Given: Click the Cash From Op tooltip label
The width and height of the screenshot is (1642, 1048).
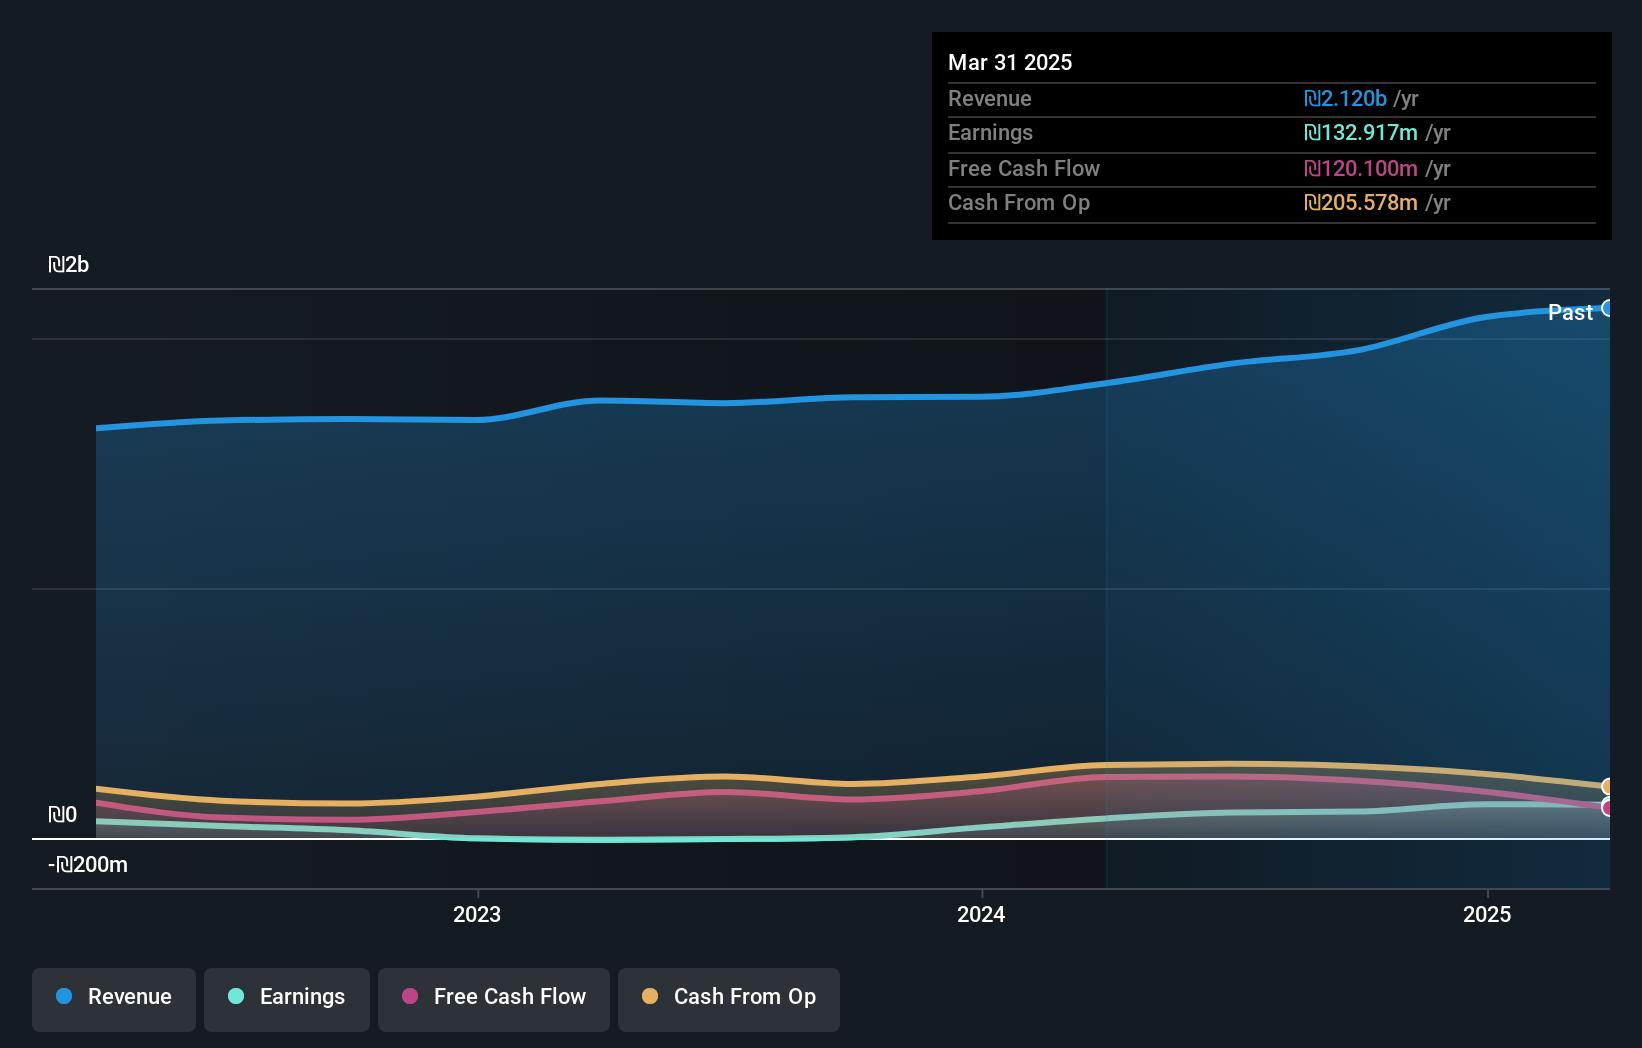Looking at the screenshot, I should [x=1019, y=202].
